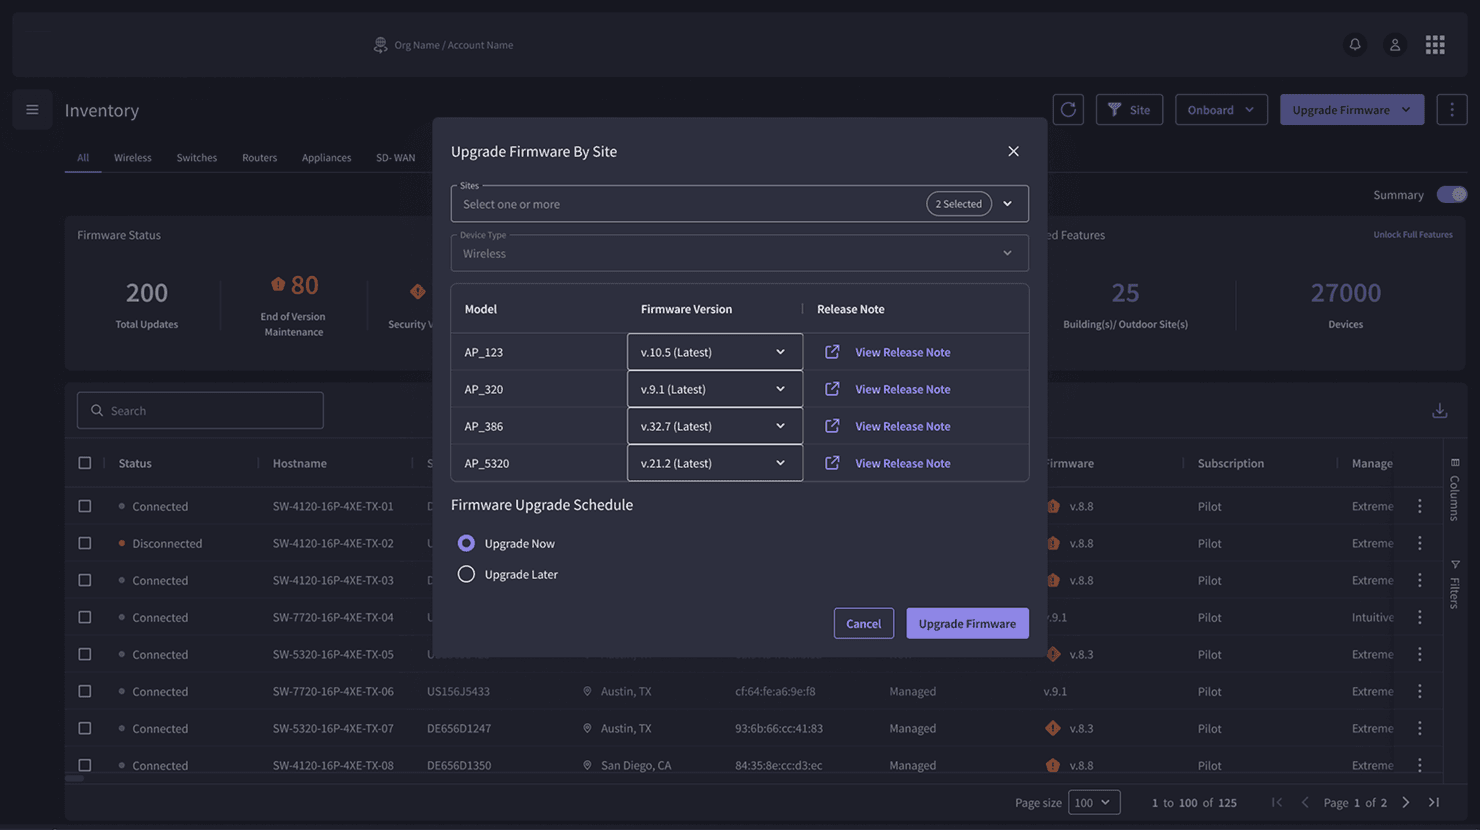The width and height of the screenshot is (1480, 830).
Task: Select the Upgrade Now radio button
Action: coord(466,543)
